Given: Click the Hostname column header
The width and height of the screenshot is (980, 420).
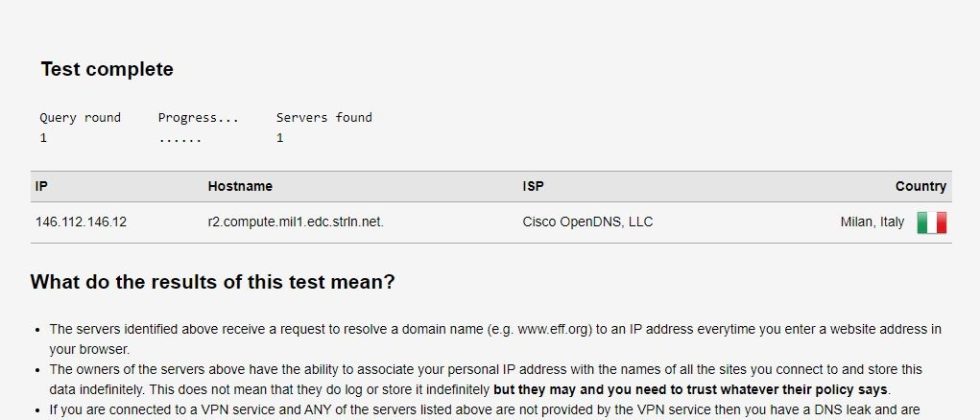Looking at the screenshot, I should 240,186.
